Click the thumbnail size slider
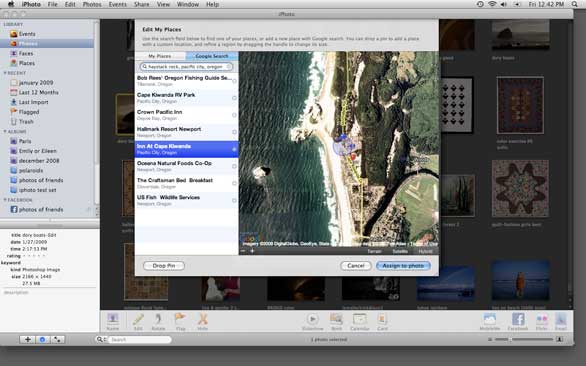586x366 pixels. [x=524, y=339]
